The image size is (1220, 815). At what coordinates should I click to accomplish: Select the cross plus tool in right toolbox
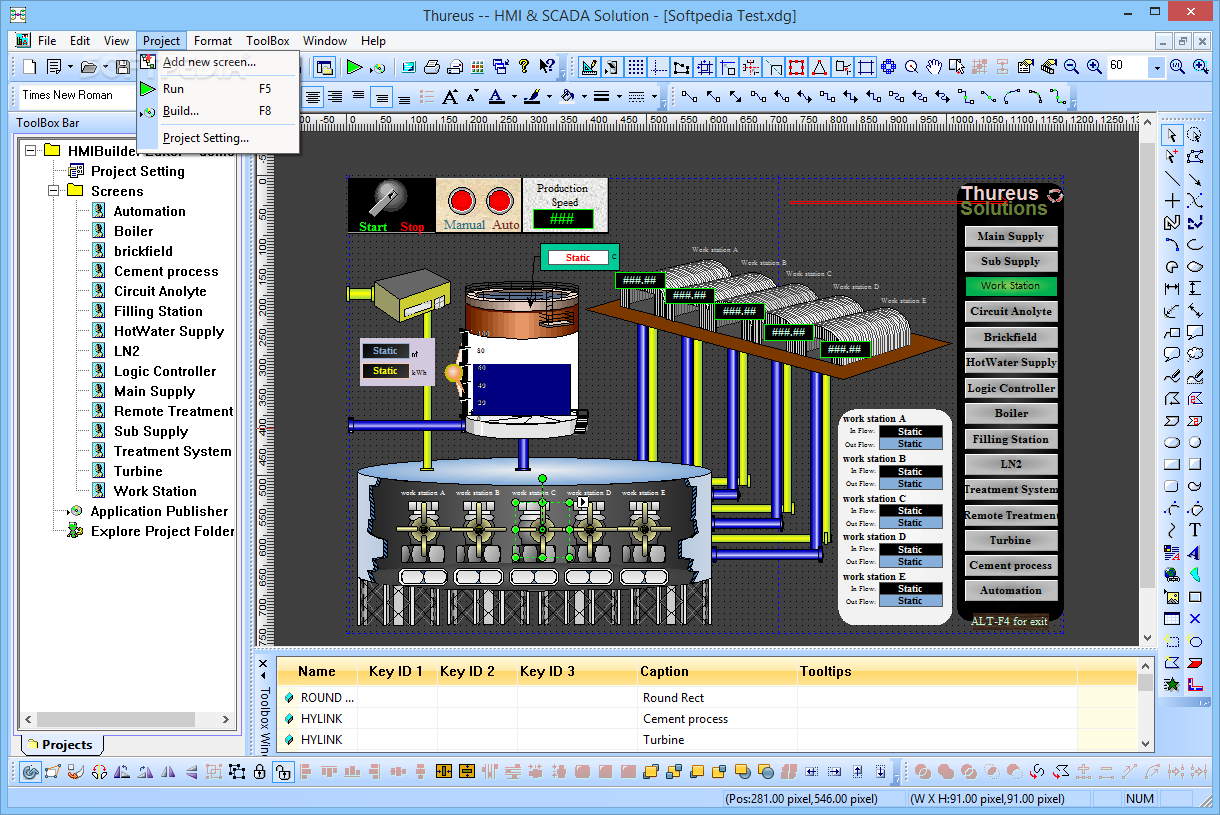[x=1172, y=200]
